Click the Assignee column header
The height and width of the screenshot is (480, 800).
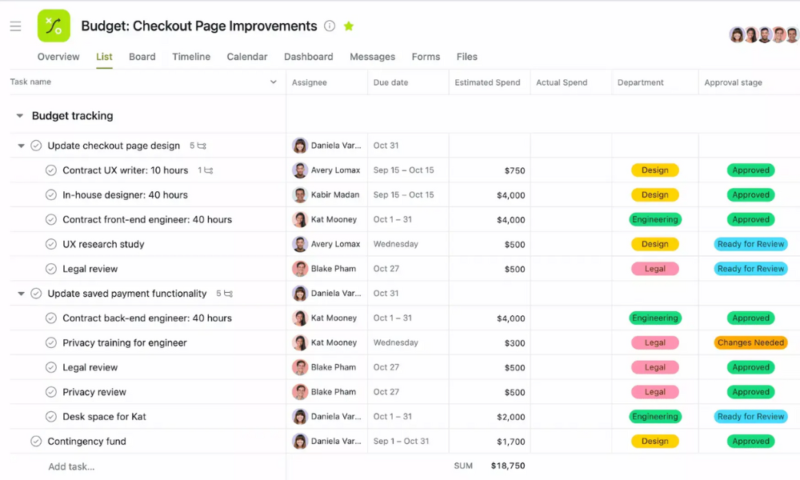coord(309,82)
